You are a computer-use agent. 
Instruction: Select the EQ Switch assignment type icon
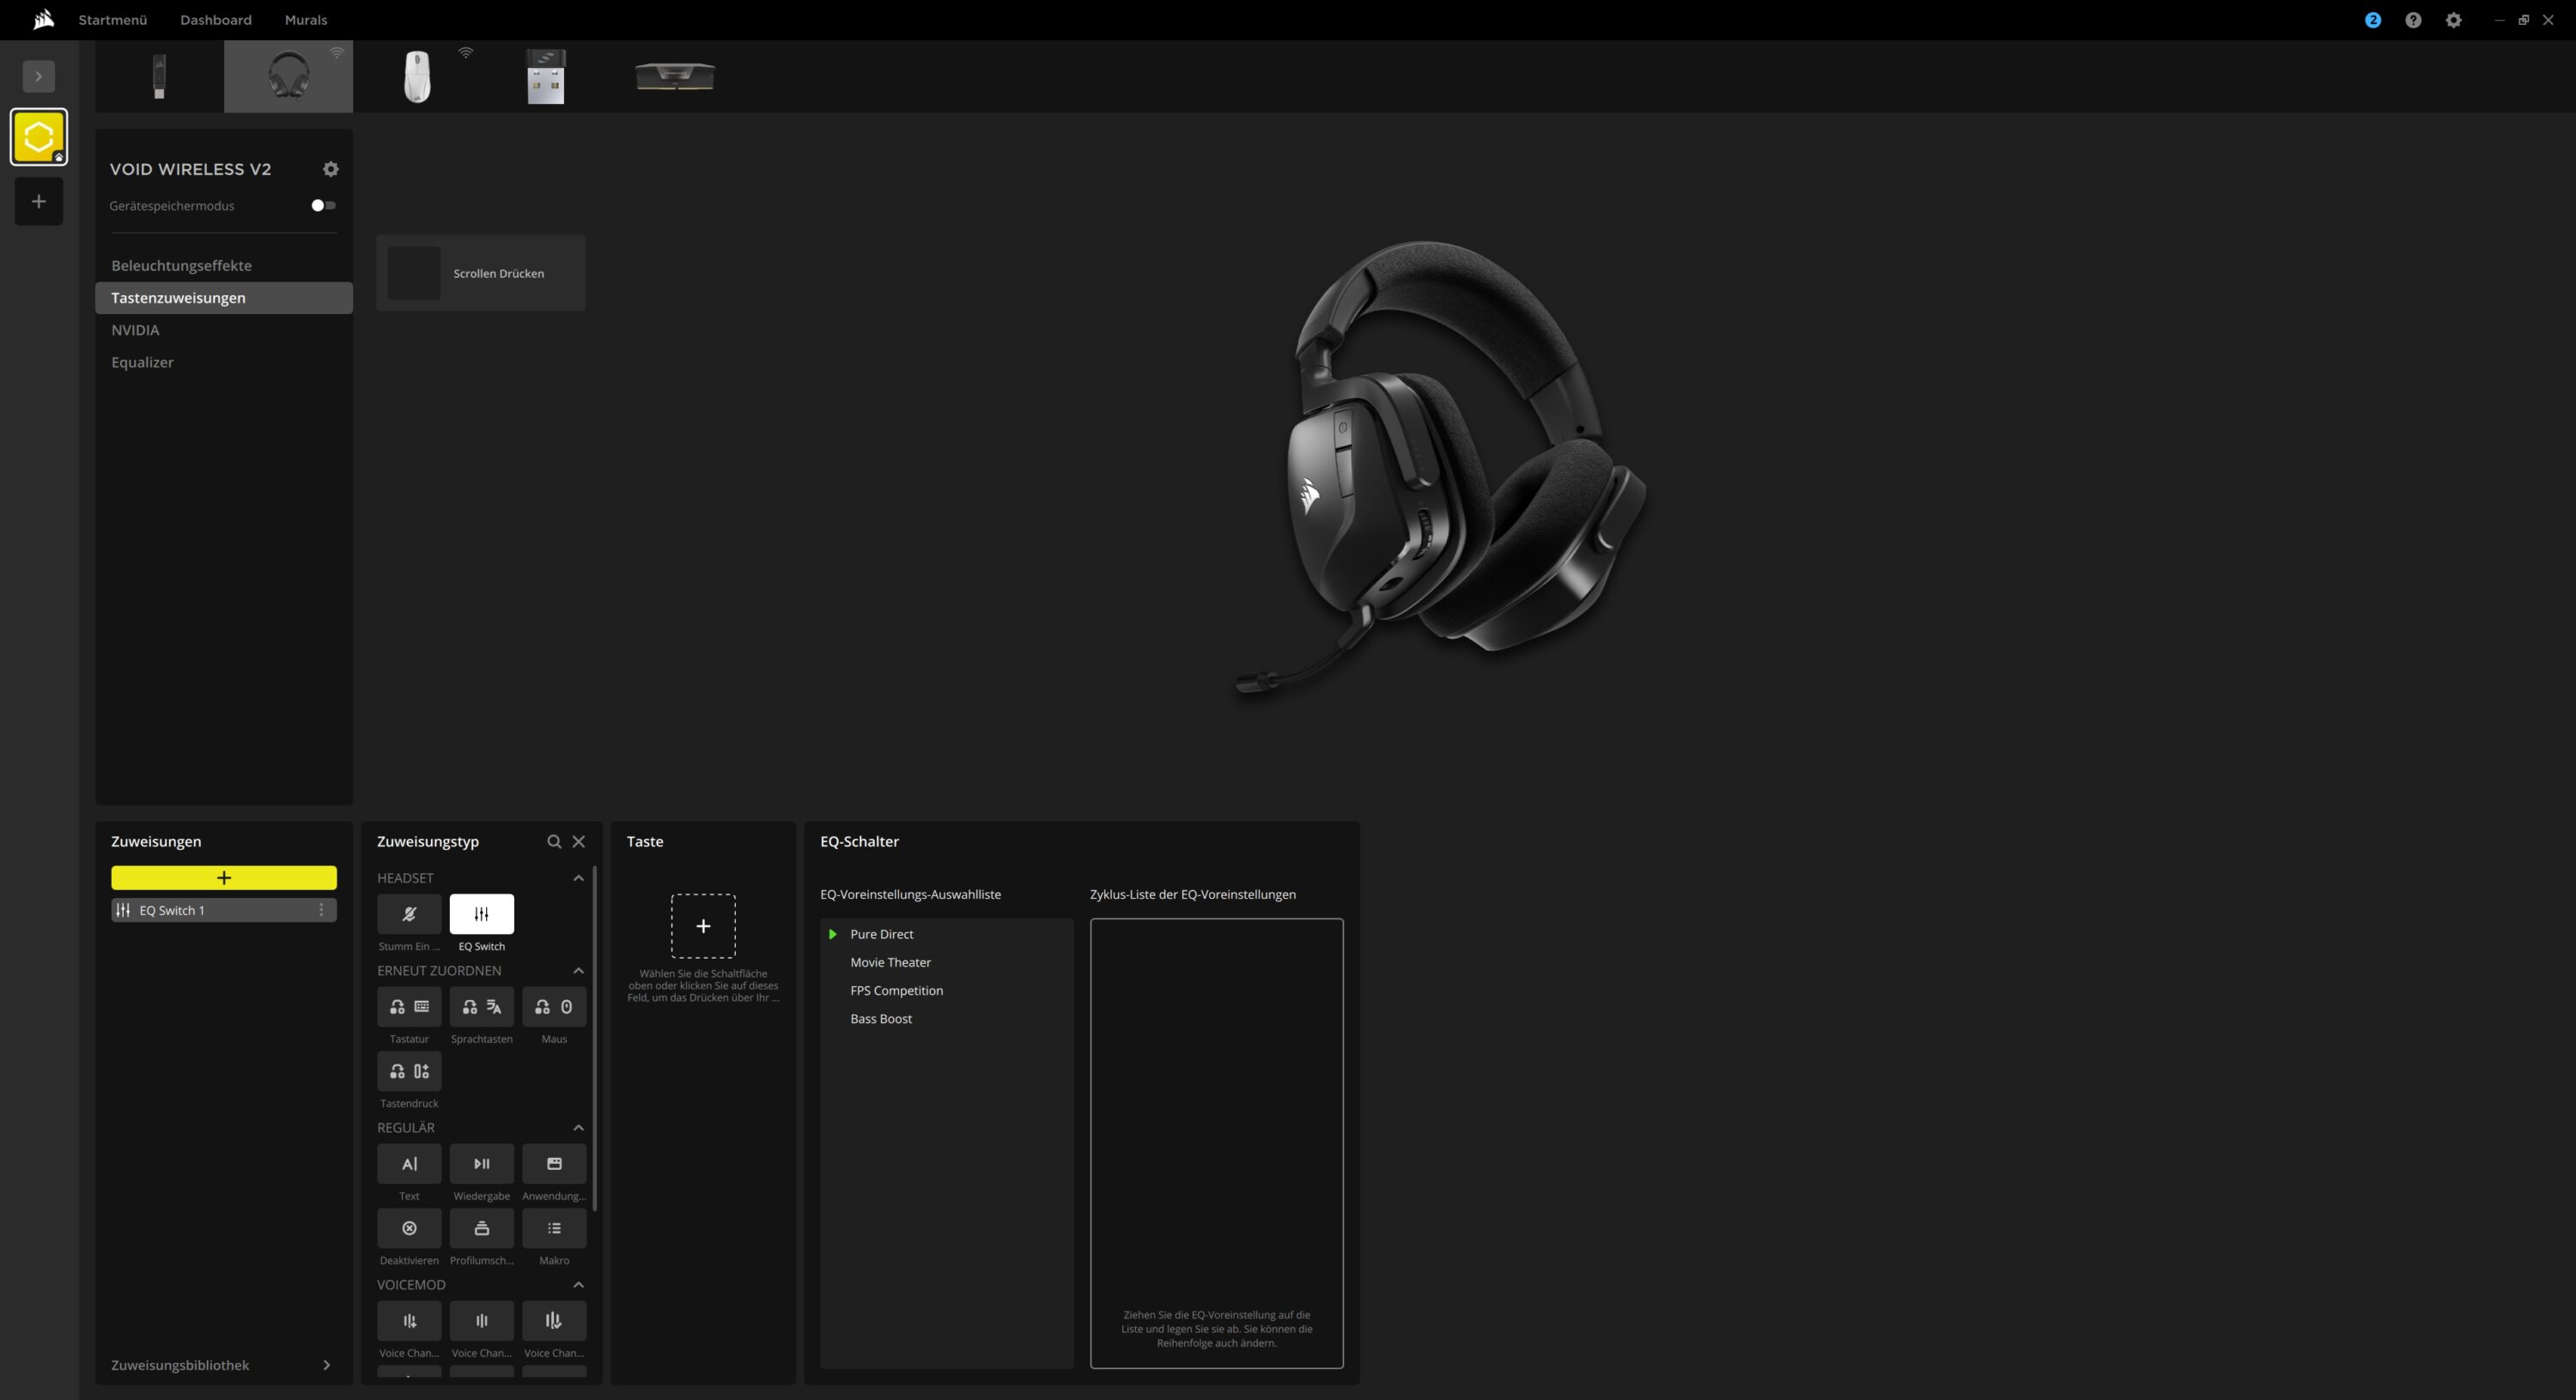pos(481,914)
